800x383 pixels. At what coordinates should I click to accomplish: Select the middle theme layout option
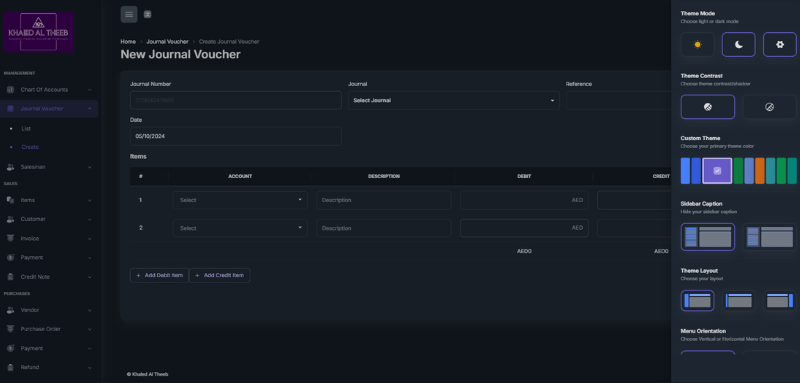739,301
